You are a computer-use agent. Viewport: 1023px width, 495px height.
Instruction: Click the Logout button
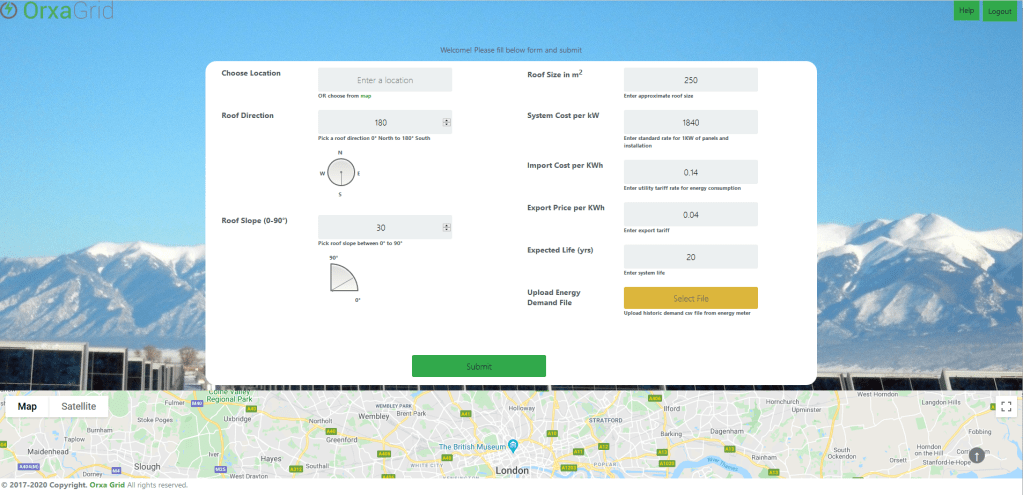[999, 11]
